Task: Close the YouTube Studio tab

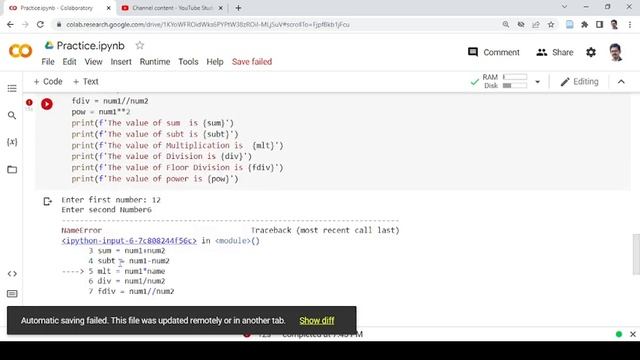Action: (x=220, y=8)
